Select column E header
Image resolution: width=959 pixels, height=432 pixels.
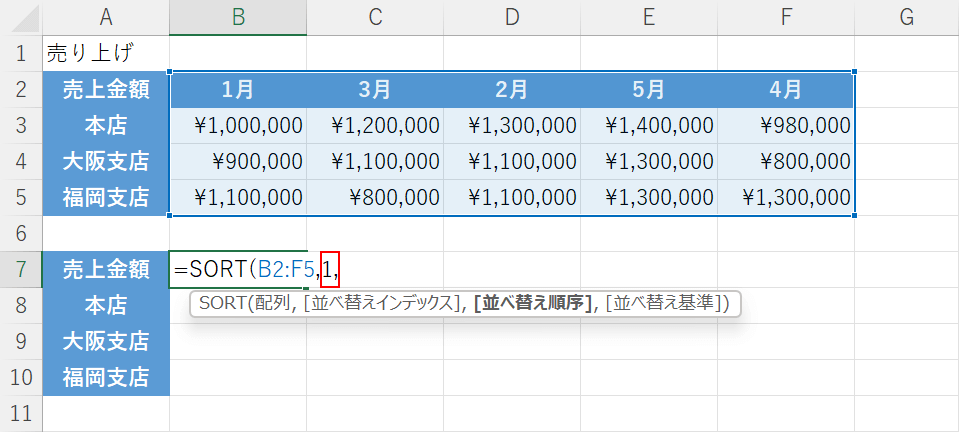(x=649, y=18)
